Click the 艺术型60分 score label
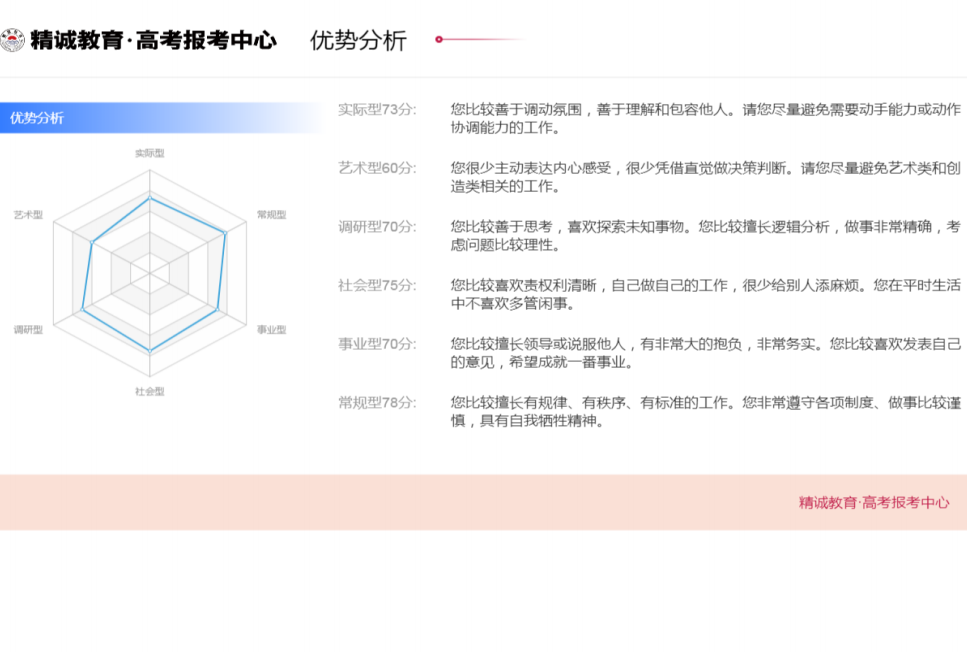 click(x=377, y=168)
